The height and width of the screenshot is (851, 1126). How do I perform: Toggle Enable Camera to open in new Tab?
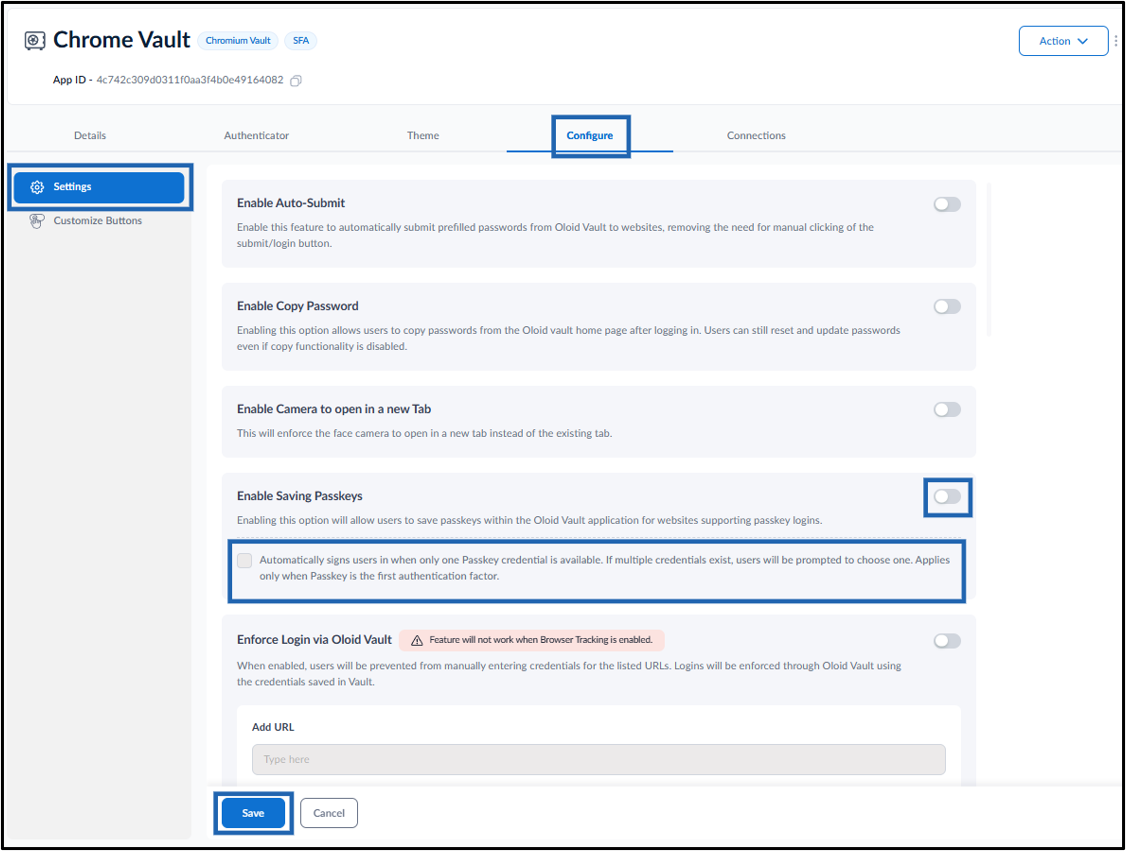click(946, 409)
